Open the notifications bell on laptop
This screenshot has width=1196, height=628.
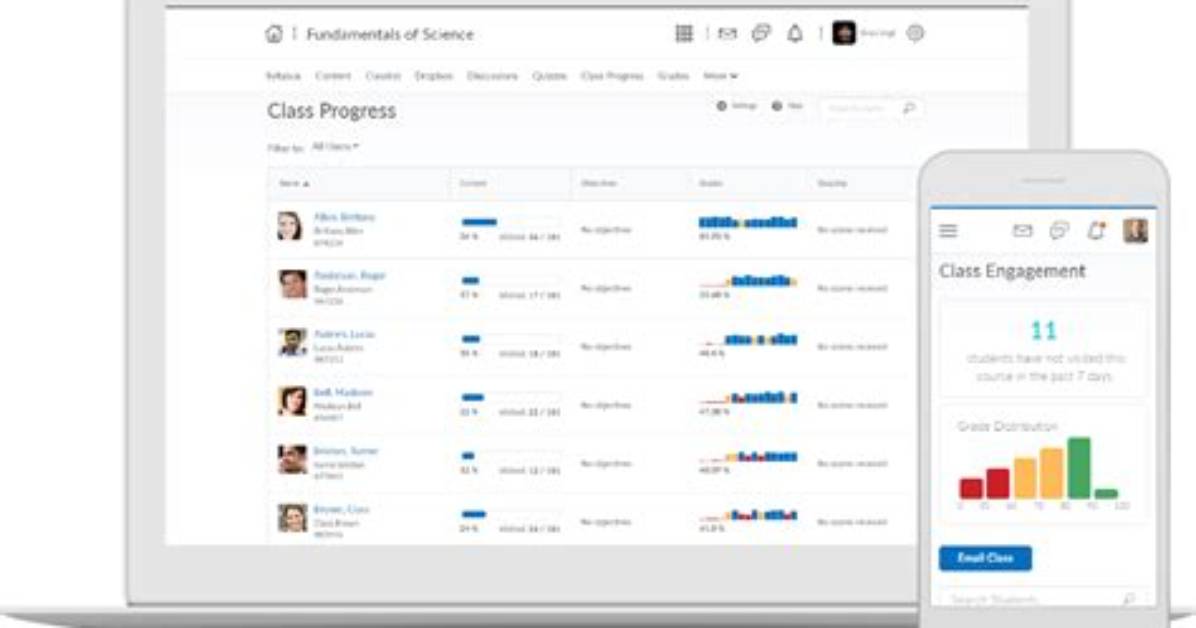795,34
